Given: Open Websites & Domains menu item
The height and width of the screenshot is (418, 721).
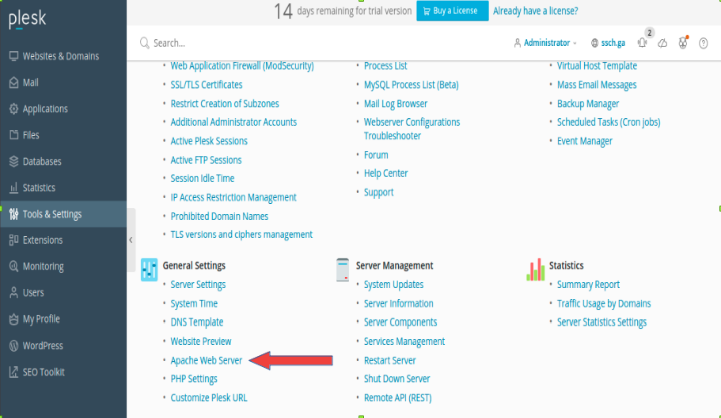Looking at the screenshot, I should pyautogui.click(x=63, y=56).
